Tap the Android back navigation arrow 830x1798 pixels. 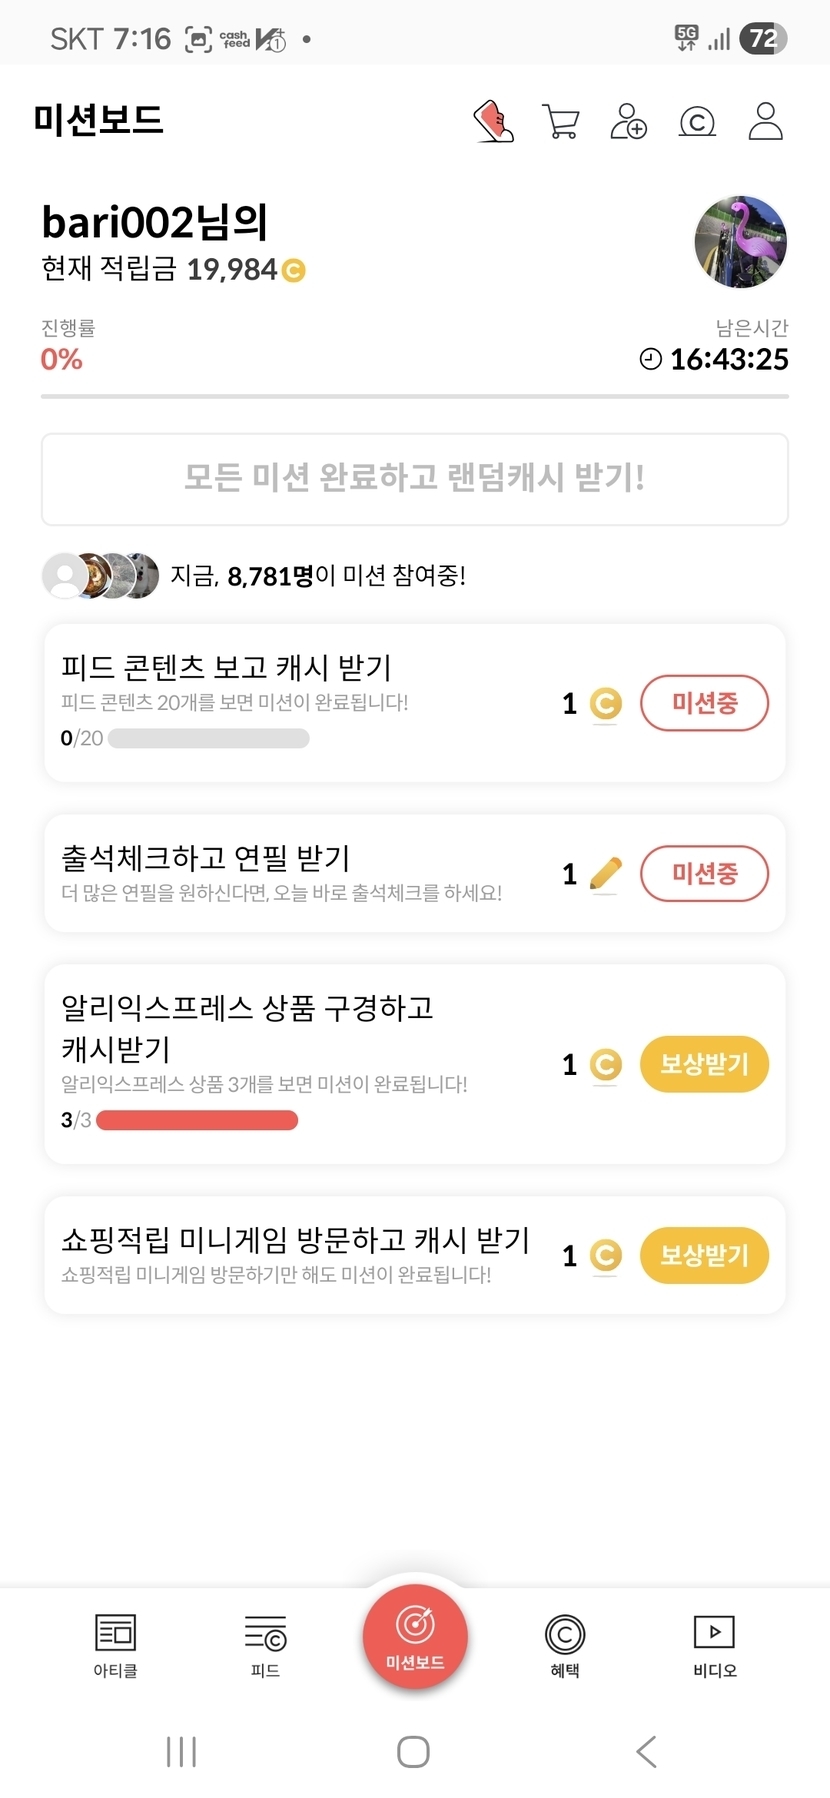[647, 1751]
